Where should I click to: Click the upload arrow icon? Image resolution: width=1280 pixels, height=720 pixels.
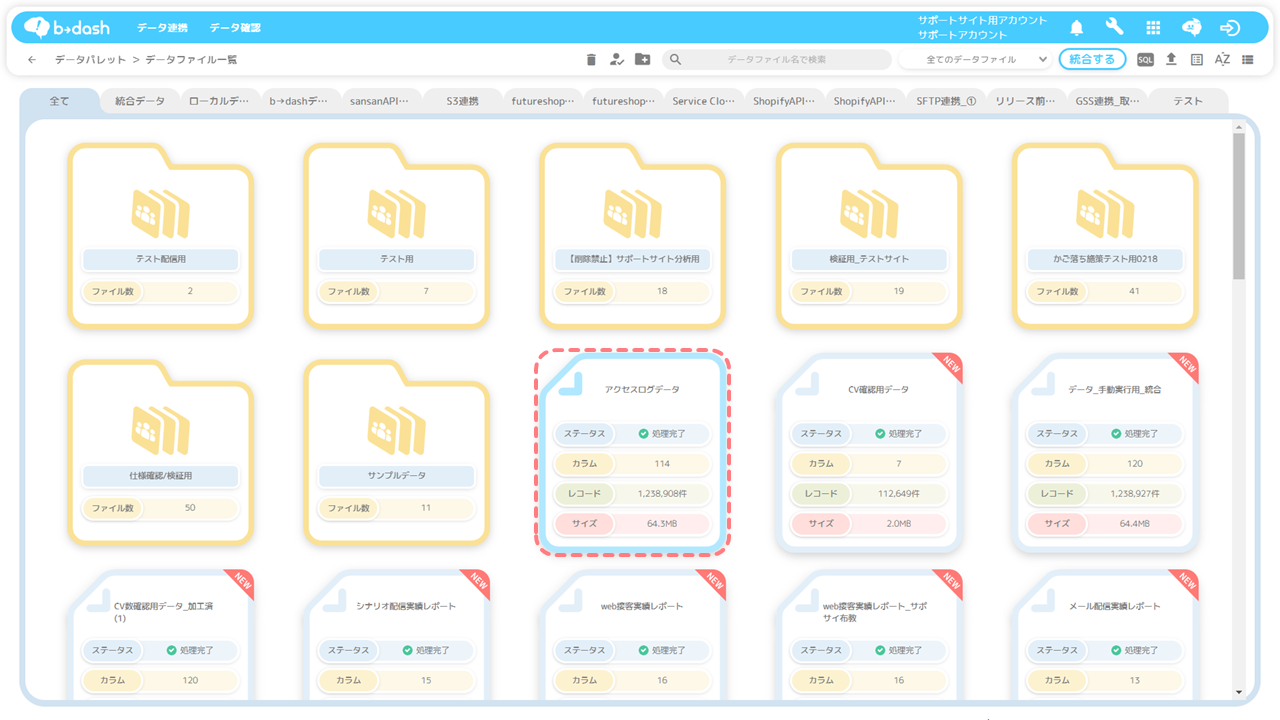pyautogui.click(x=1171, y=60)
